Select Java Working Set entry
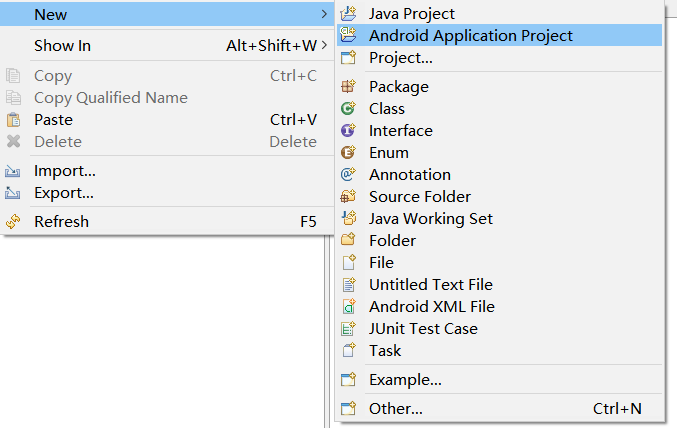Image resolution: width=677 pixels, height=428 pixels. [430, 219]
